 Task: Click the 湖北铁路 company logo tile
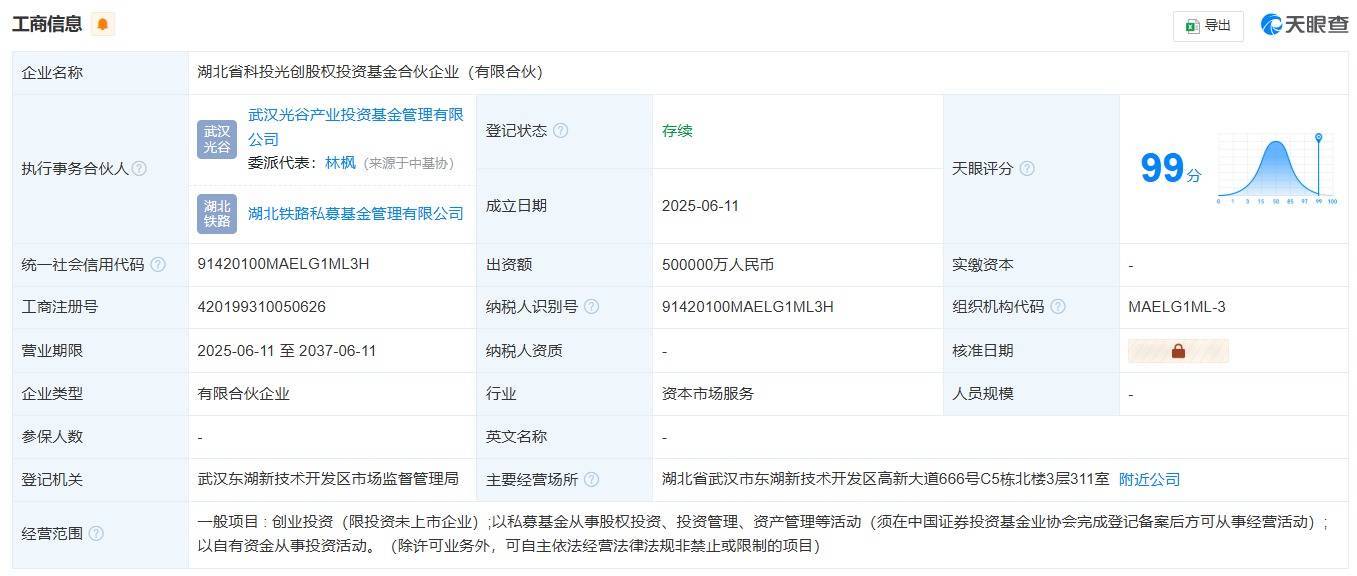tap(217, 213)
